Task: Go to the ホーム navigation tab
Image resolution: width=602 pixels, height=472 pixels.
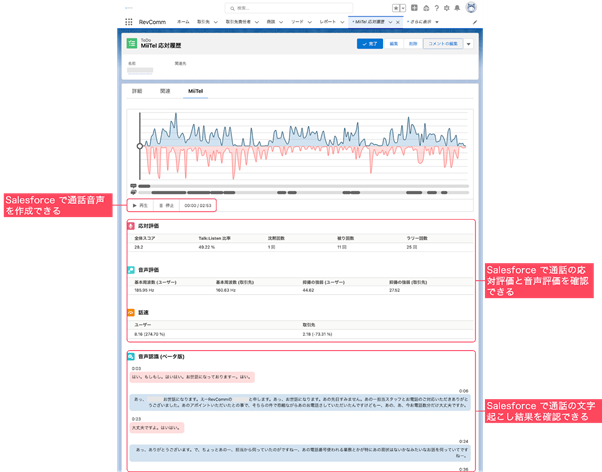Action: click(x=183, y=22)
